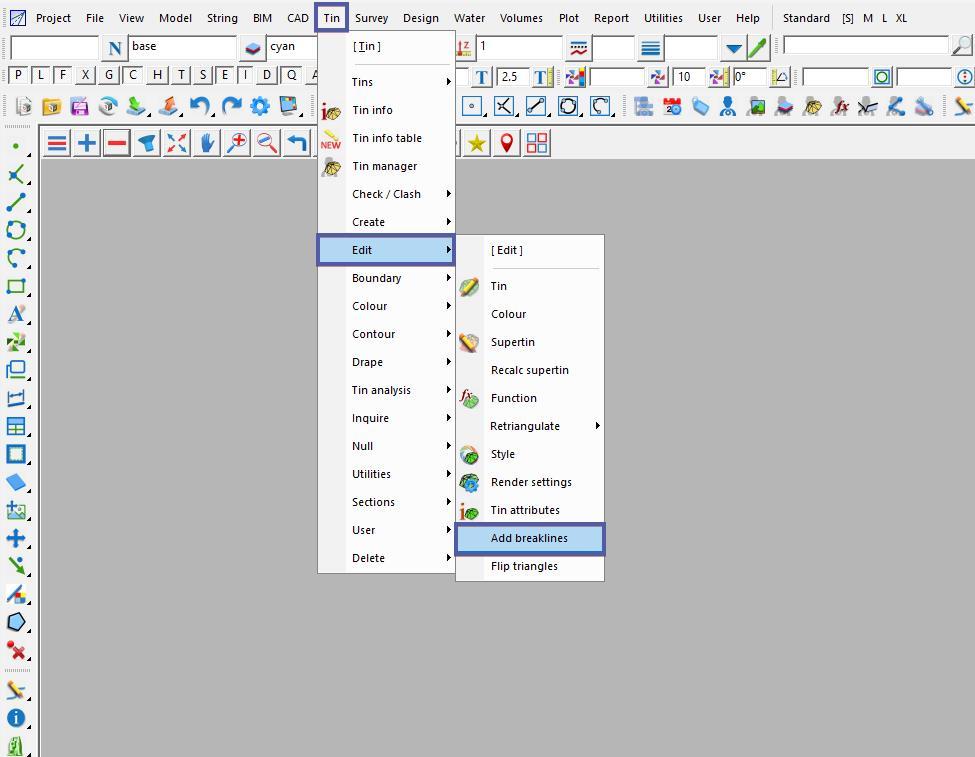The height and width of the screenshot is (757, 975).
Task: Click the blue cross move tool
Action: coord(16,538)
